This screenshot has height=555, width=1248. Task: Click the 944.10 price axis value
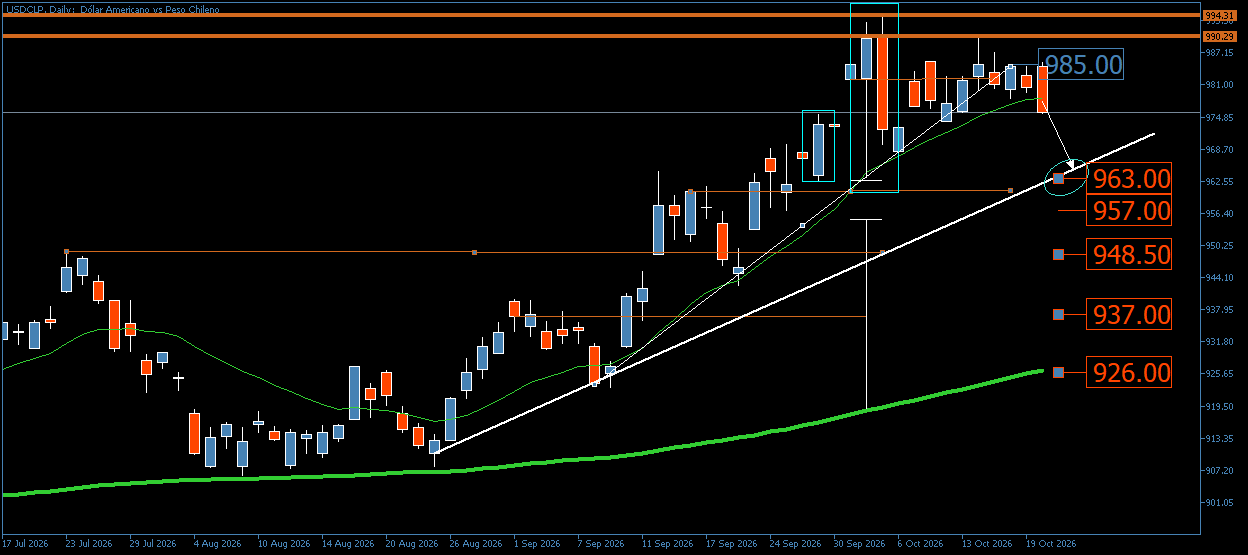tap(1219, 277)
